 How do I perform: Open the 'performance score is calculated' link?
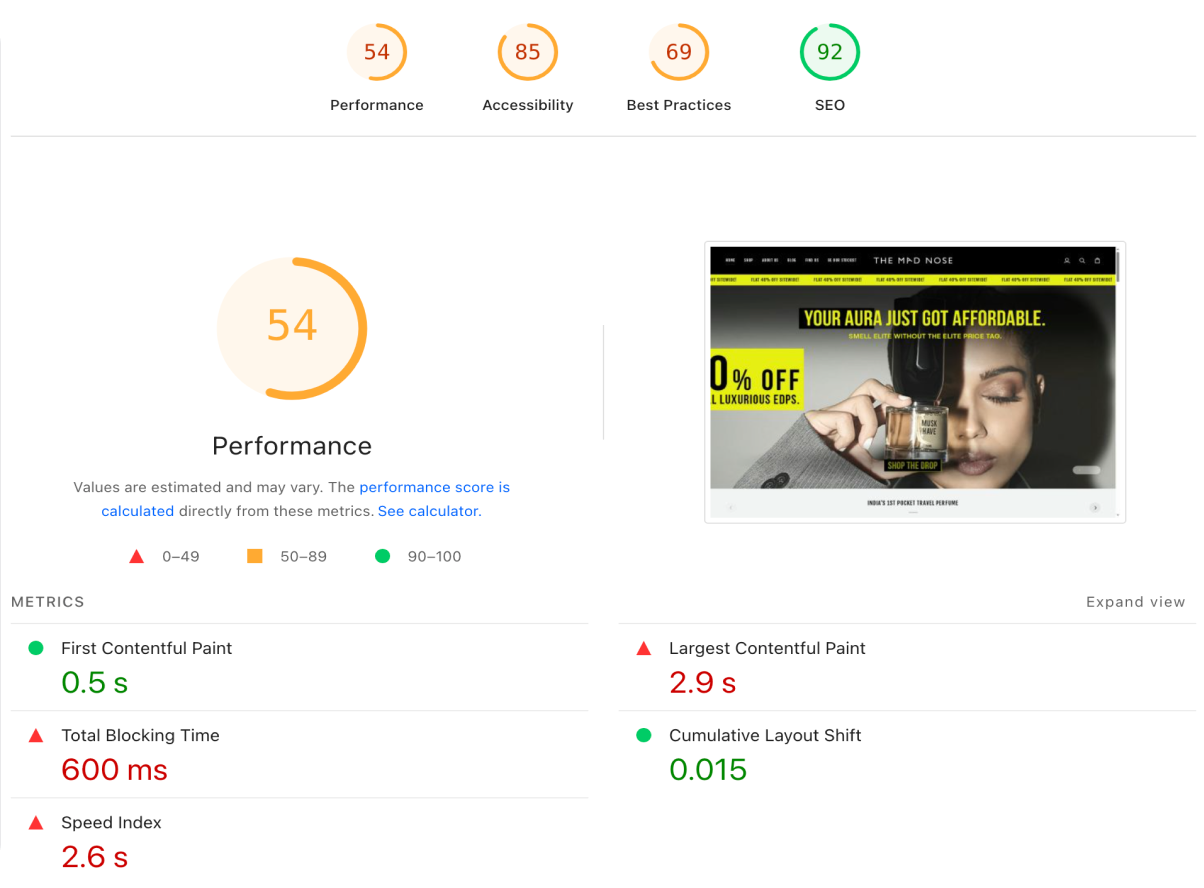tap(306, 499)
